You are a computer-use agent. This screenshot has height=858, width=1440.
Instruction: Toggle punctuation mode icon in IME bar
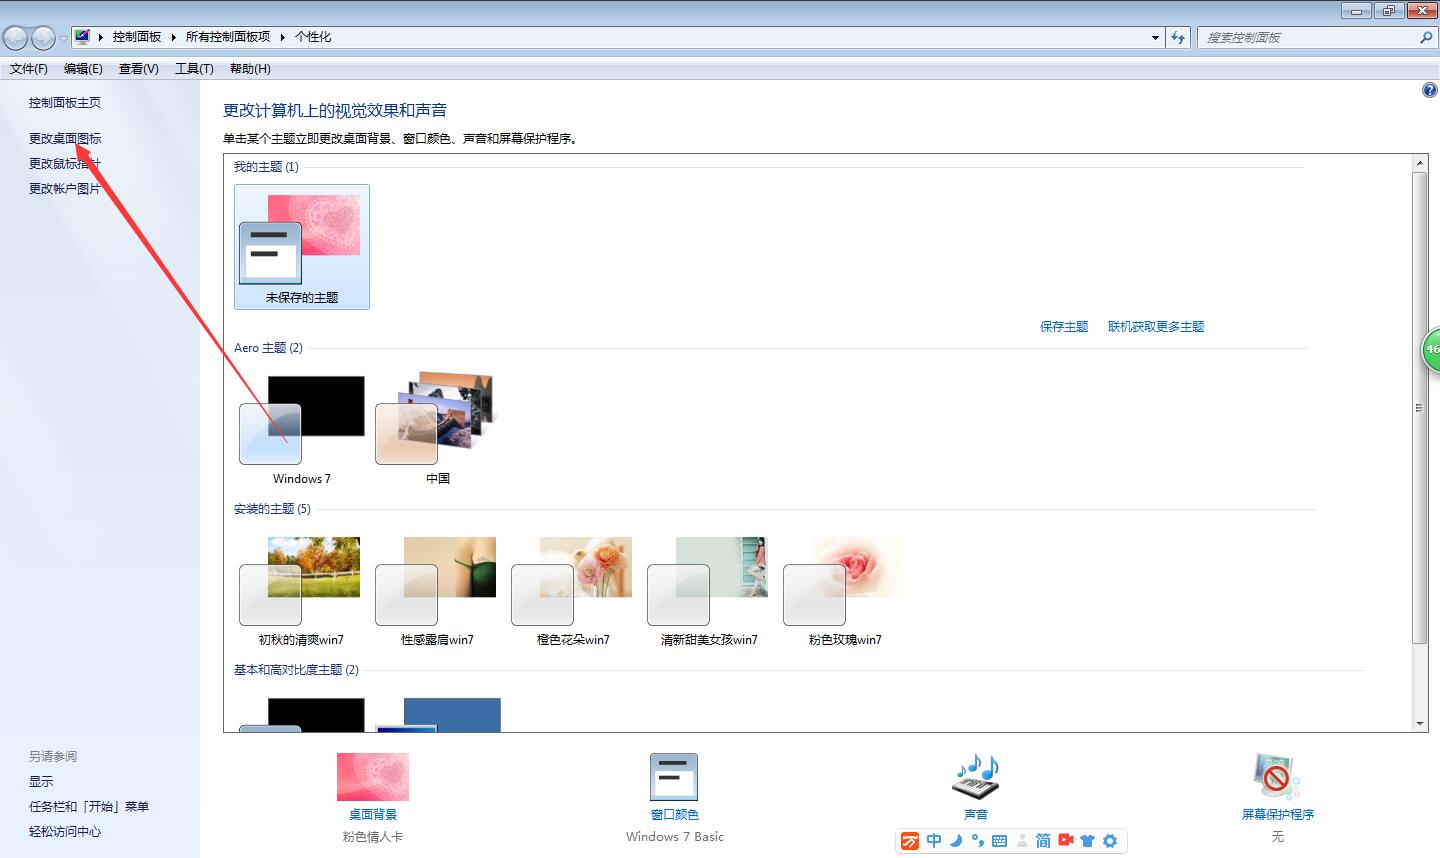[977, 841]
